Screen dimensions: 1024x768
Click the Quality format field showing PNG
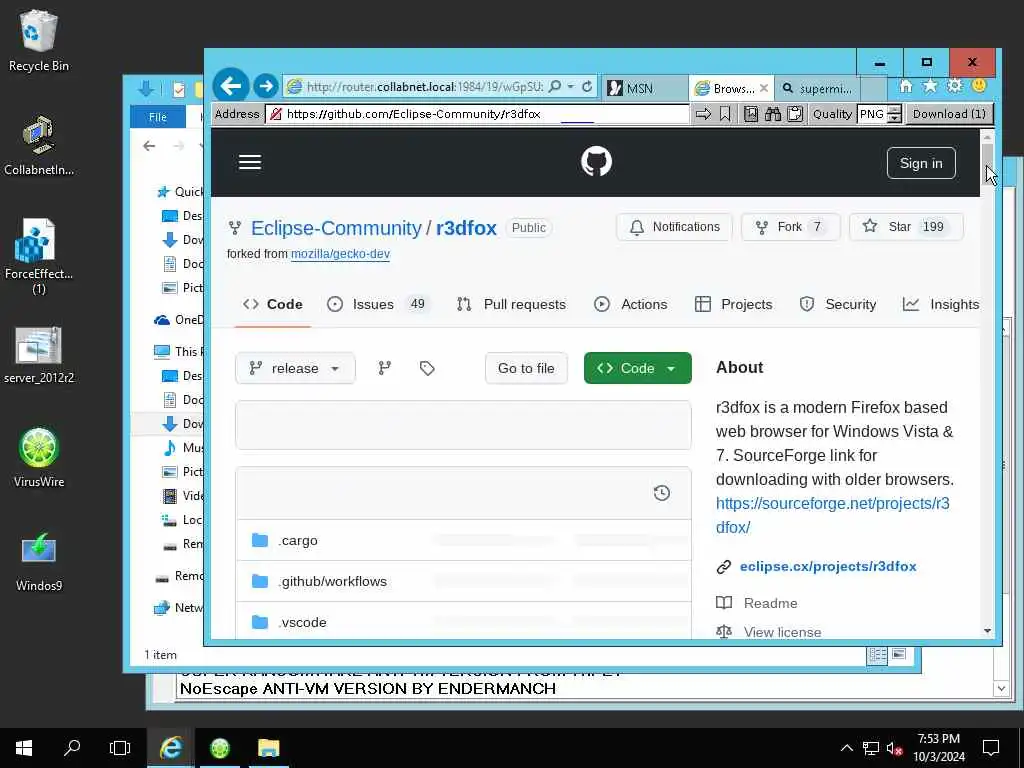click(x=872, y=114)
